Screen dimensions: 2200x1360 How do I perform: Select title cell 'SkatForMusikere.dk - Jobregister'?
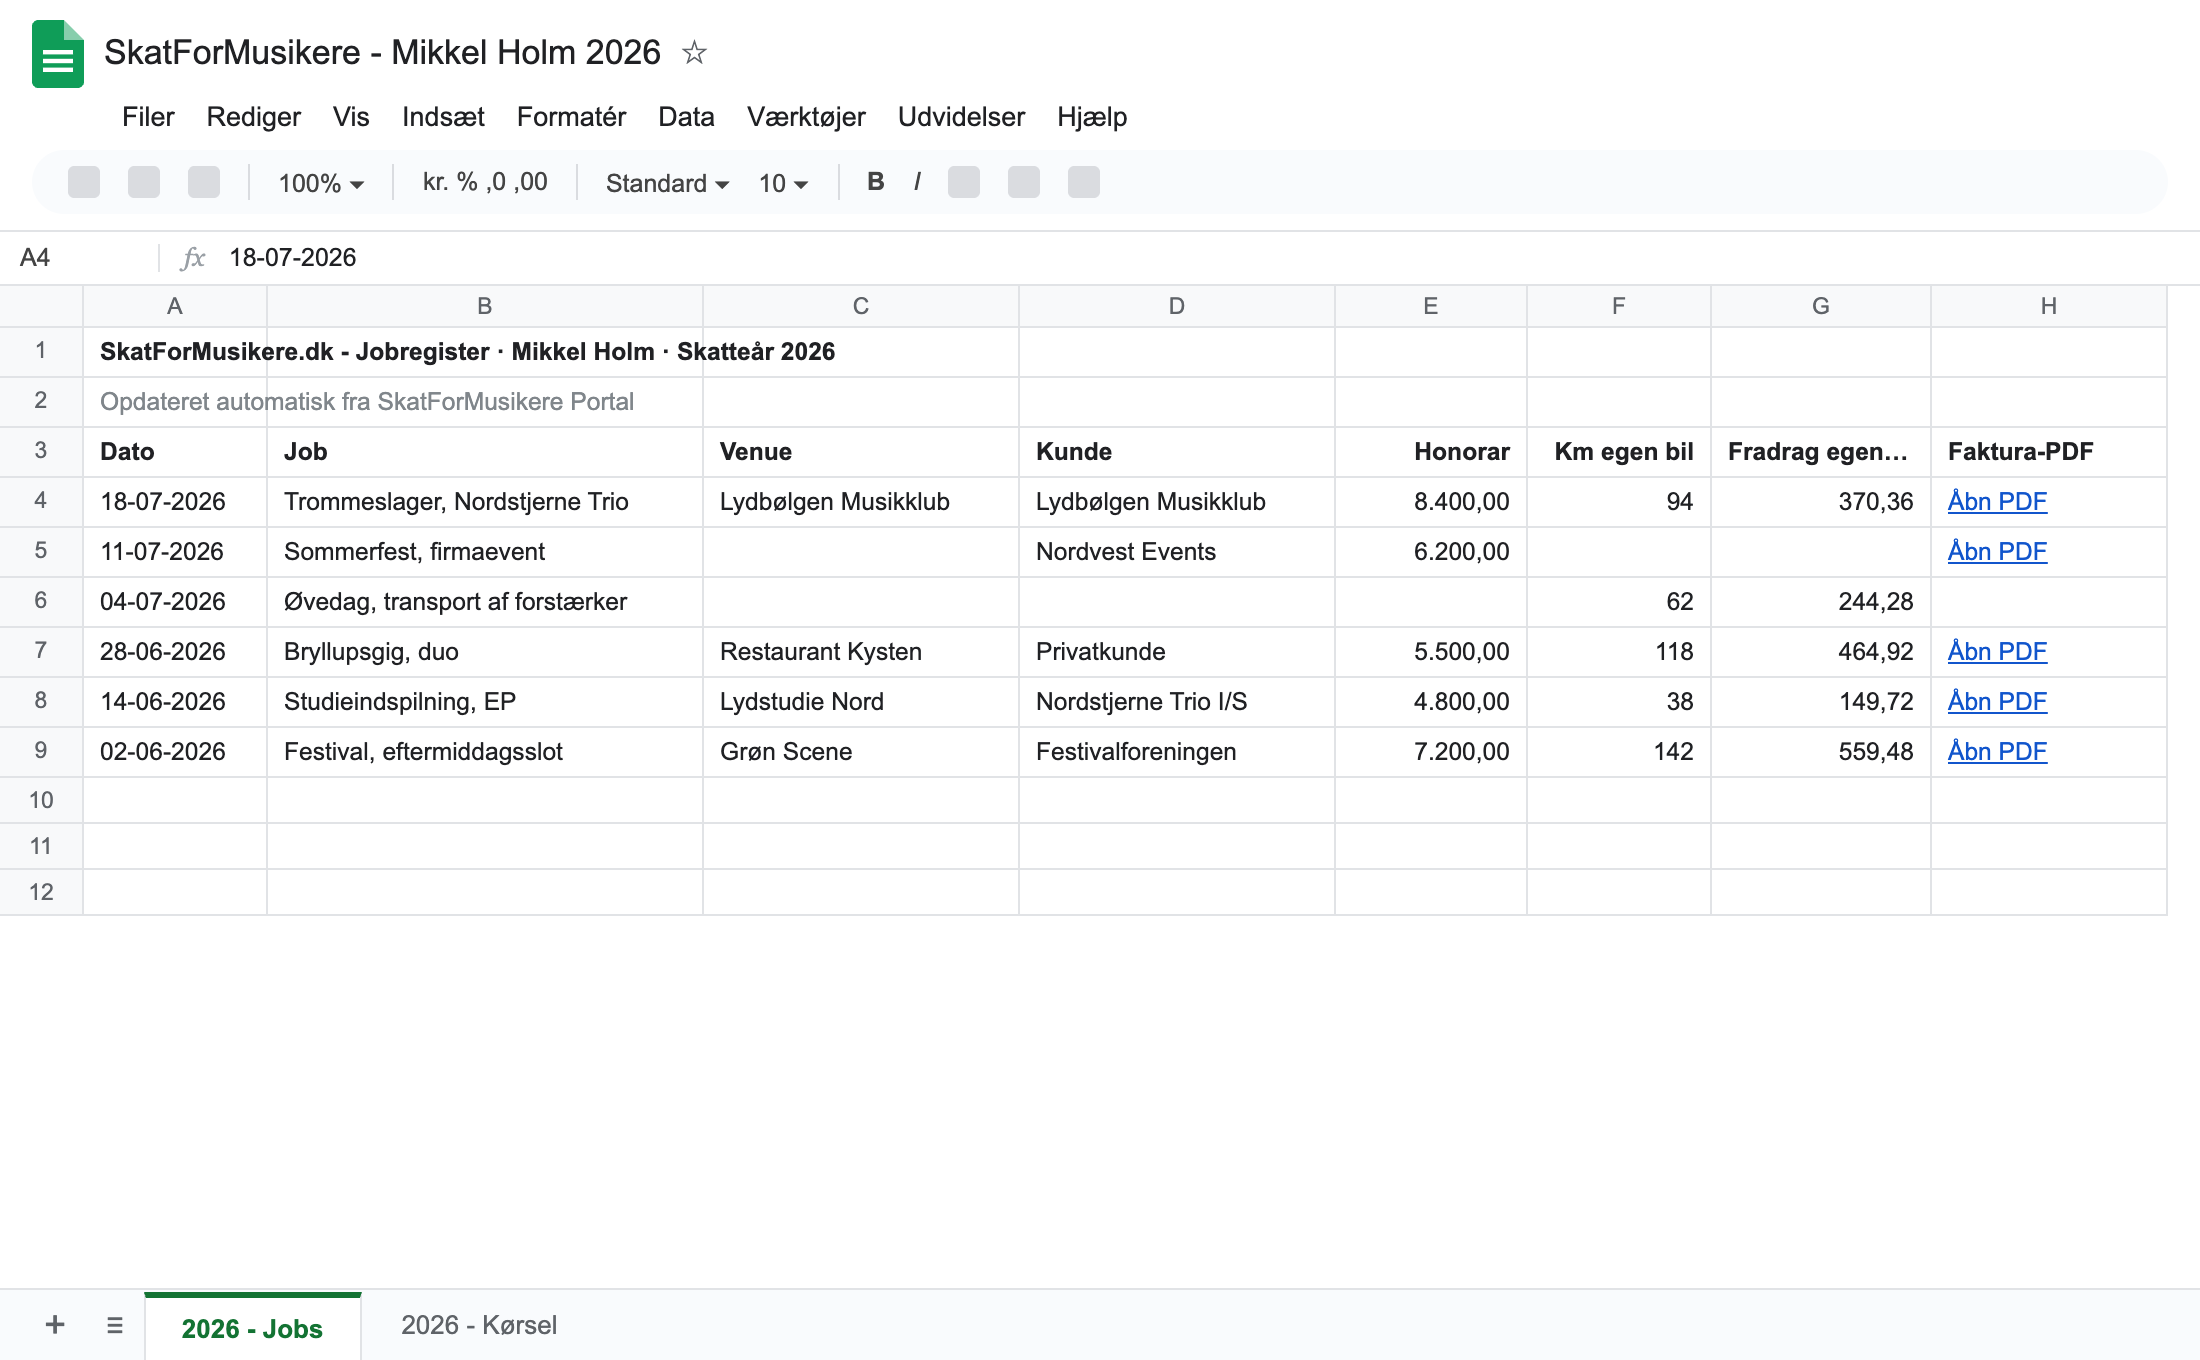click(175, 352)
